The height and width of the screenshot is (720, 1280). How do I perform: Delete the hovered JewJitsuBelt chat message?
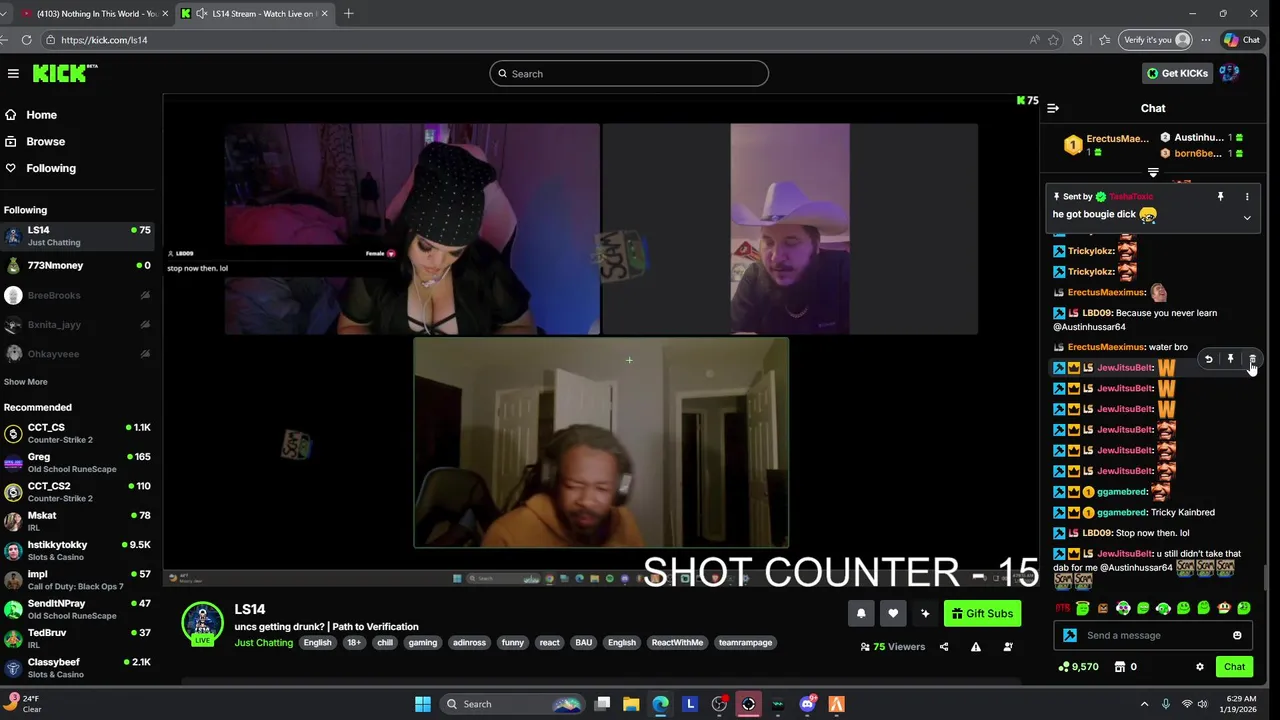[x=1252, y=359]
